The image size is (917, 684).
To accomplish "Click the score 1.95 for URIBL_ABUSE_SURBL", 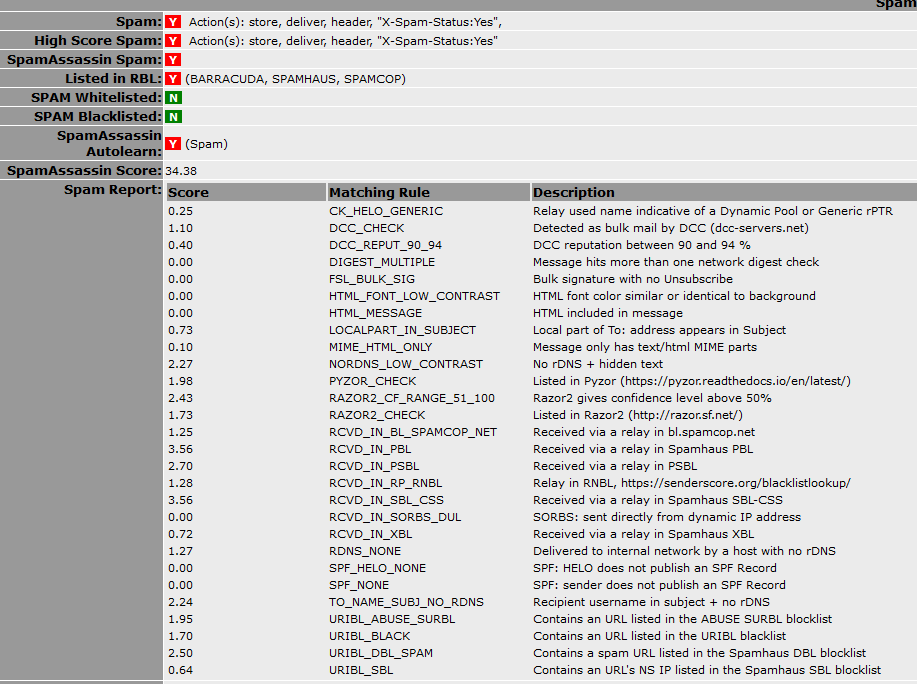I will 181,619.
